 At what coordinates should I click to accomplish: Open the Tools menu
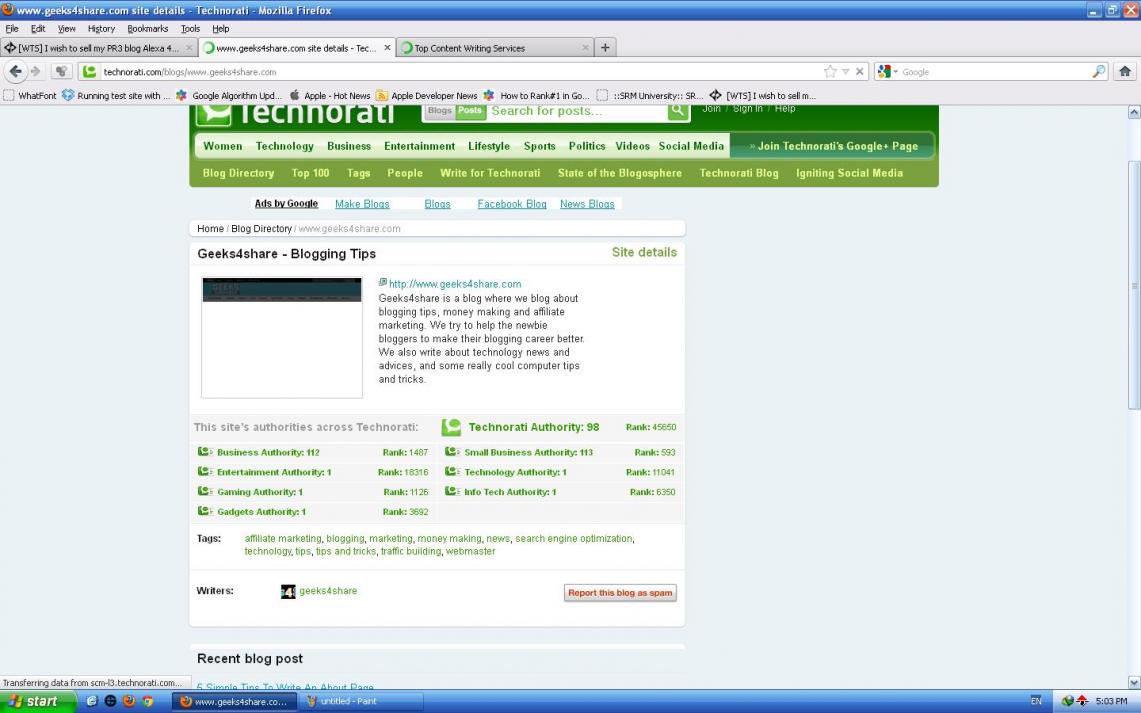pos(190,28)
